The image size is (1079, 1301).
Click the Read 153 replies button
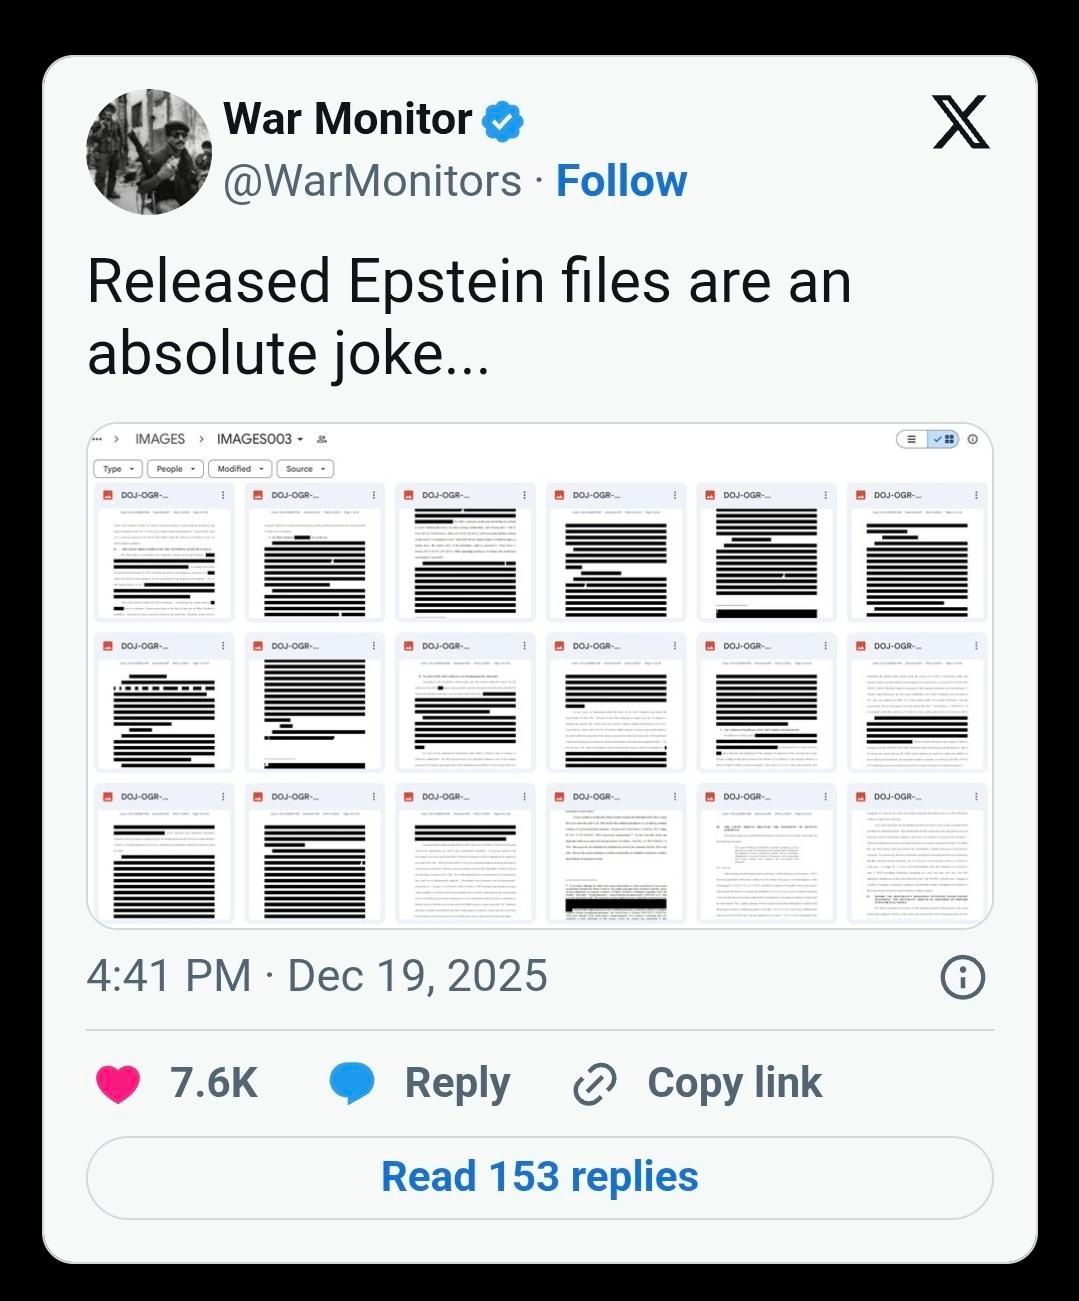539,1177
